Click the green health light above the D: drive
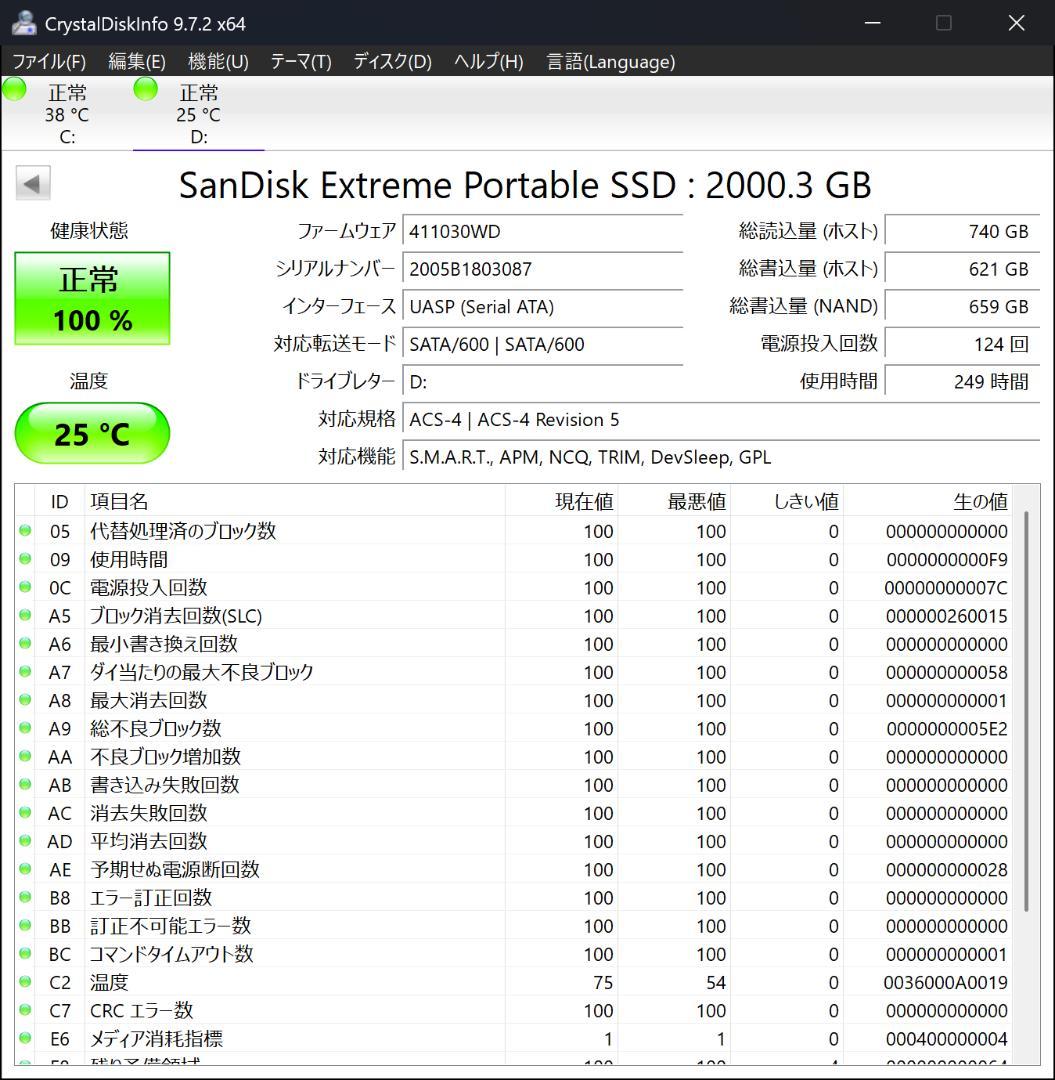 tap(145, 89)
